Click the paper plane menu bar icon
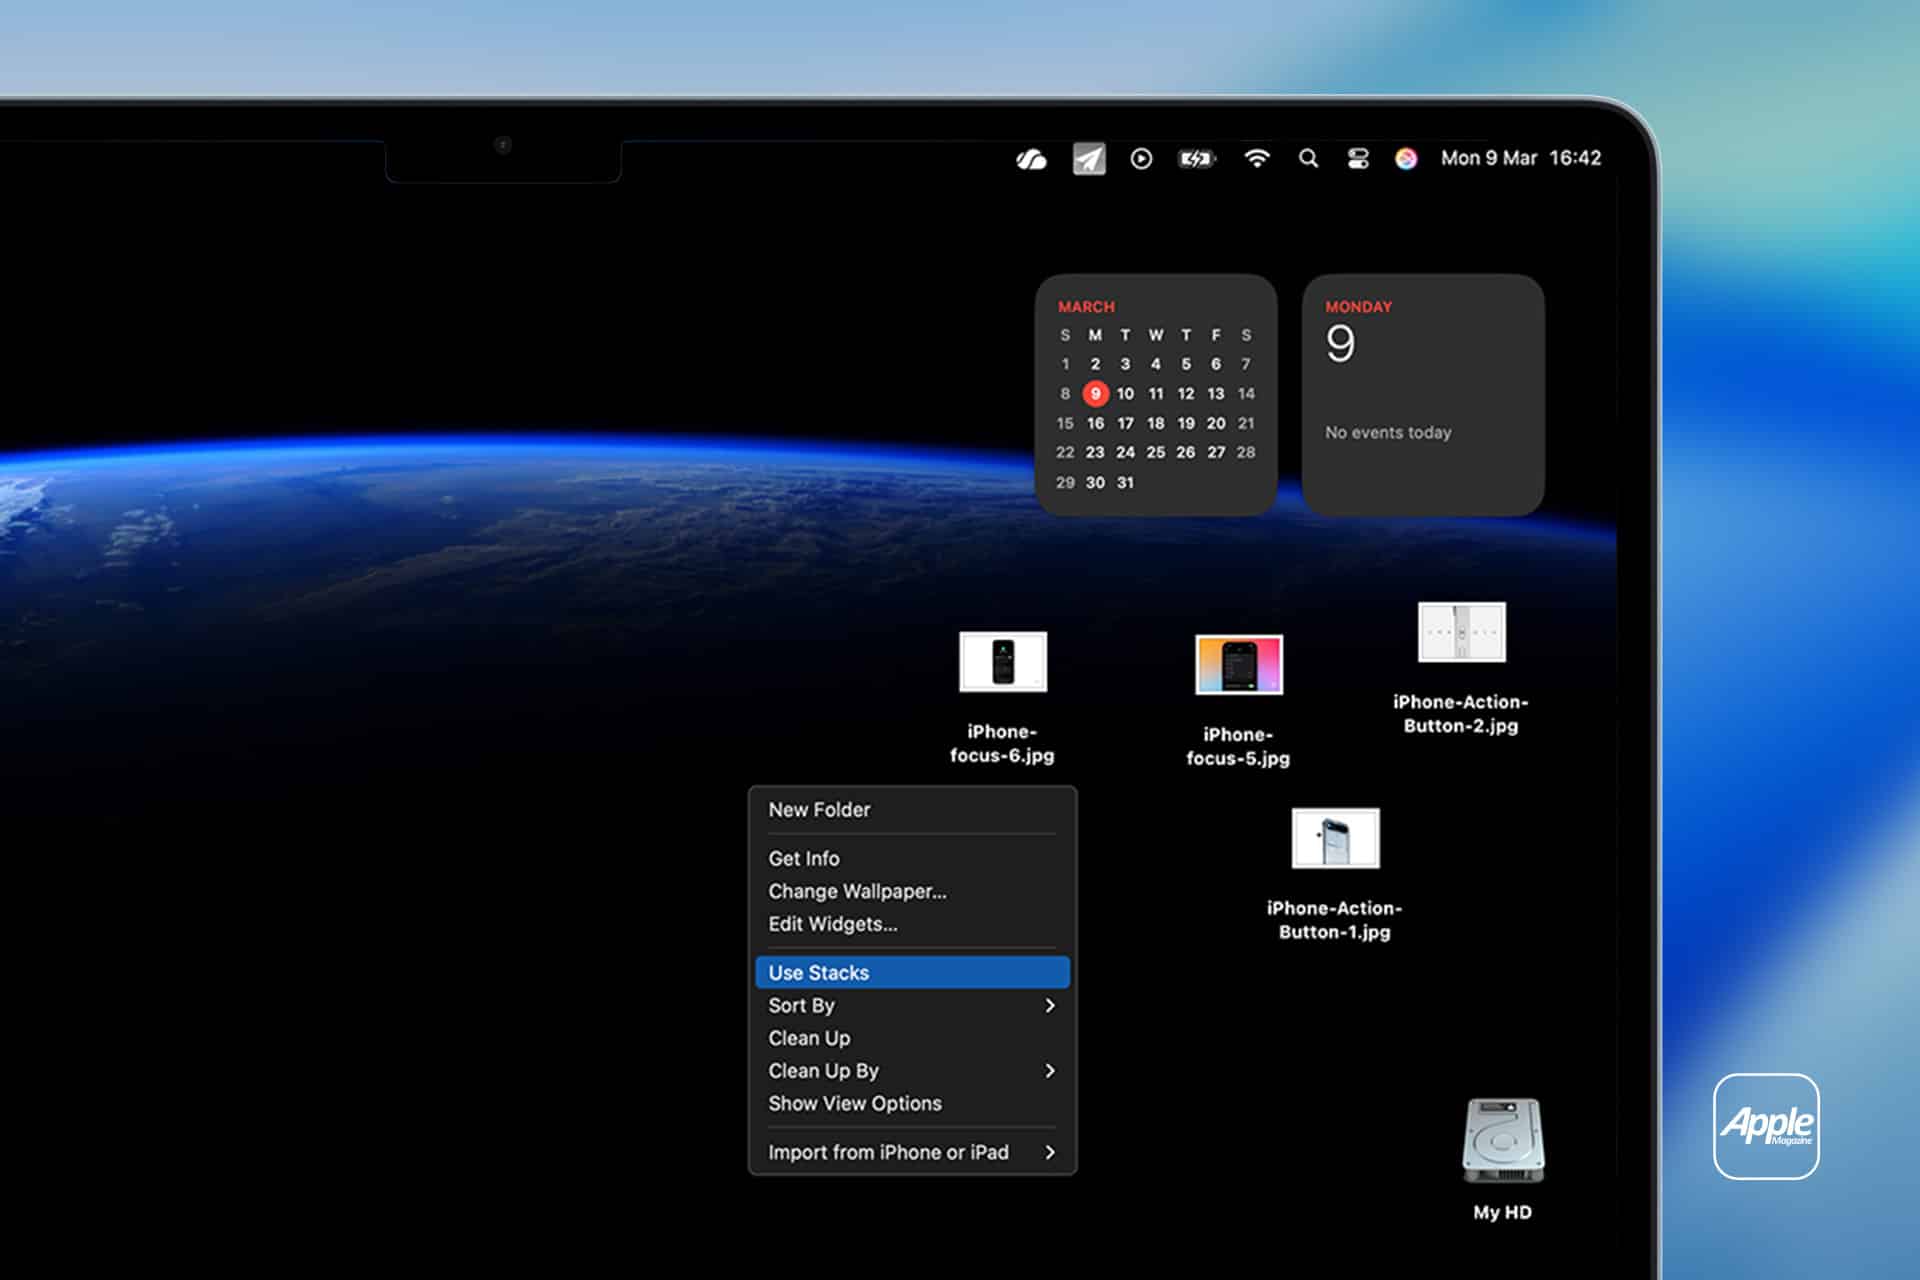 click(1089, 159)
